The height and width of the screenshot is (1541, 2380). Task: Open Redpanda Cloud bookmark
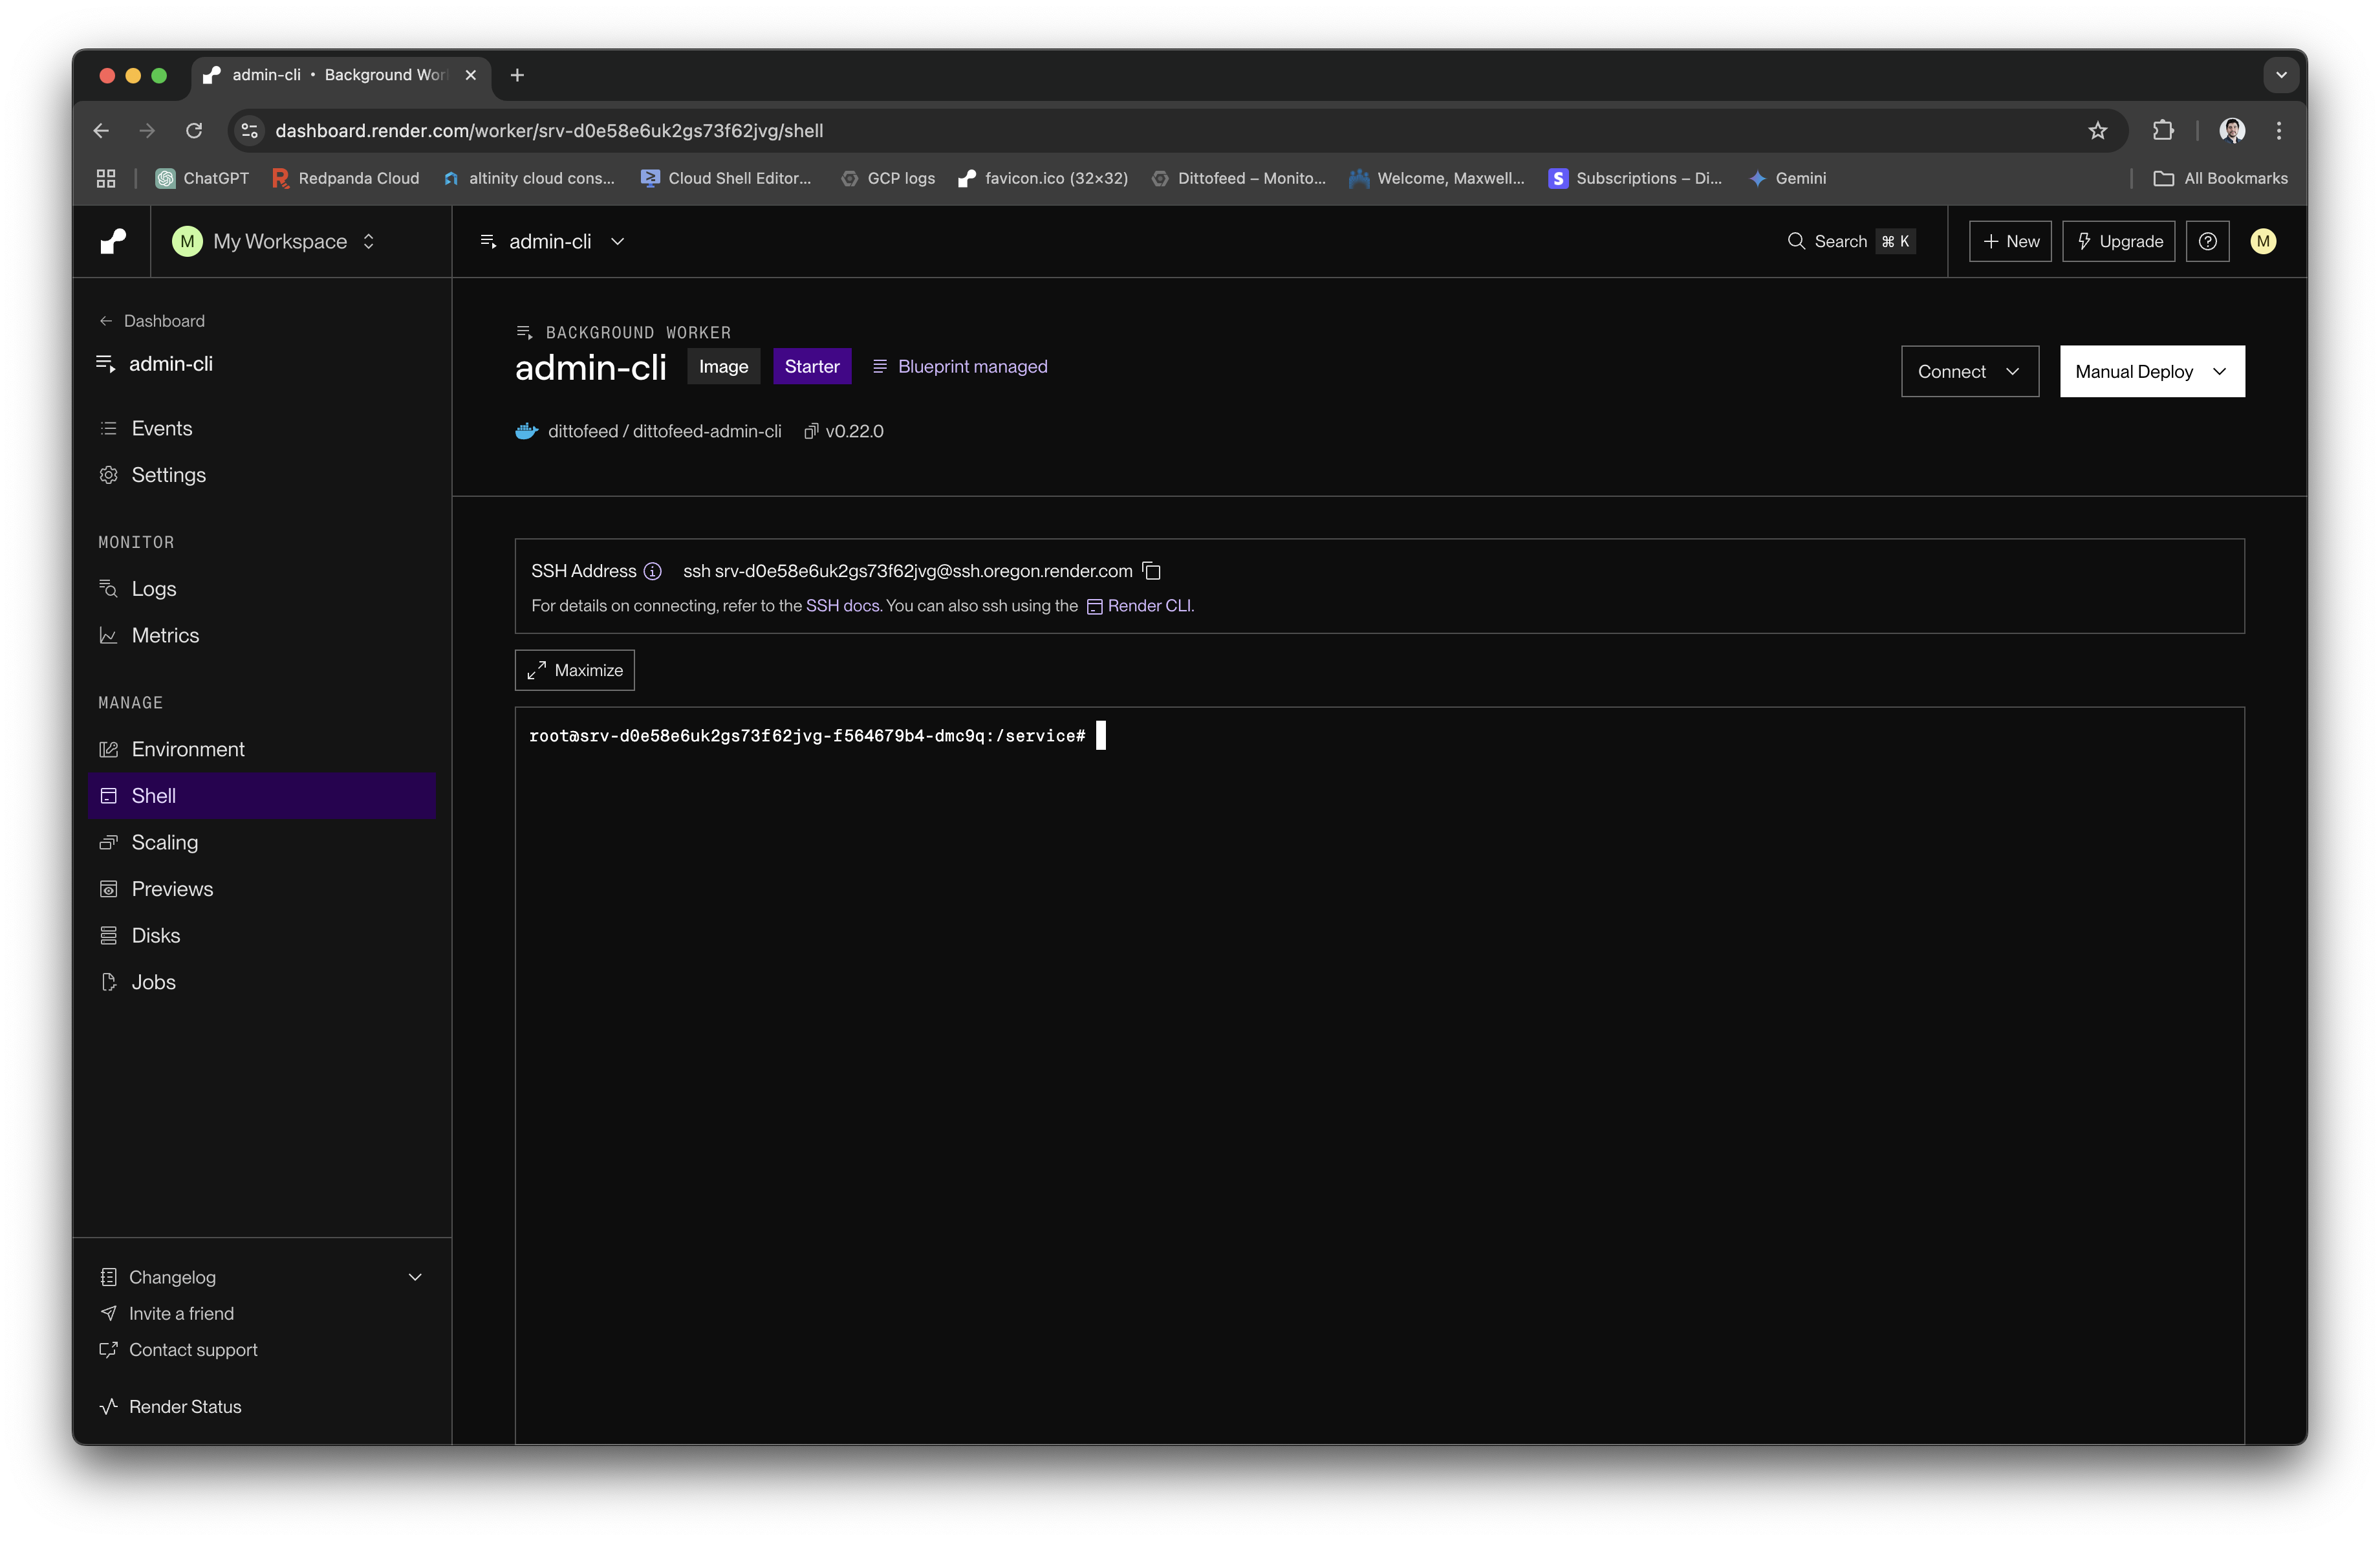click(x=346, y=178)
